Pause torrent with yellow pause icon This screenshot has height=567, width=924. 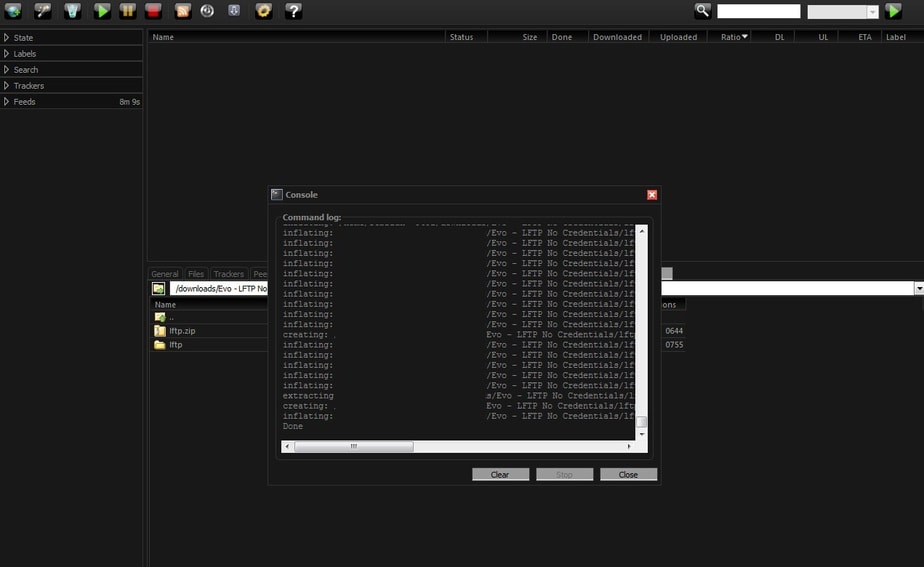[x=127, y=11]
